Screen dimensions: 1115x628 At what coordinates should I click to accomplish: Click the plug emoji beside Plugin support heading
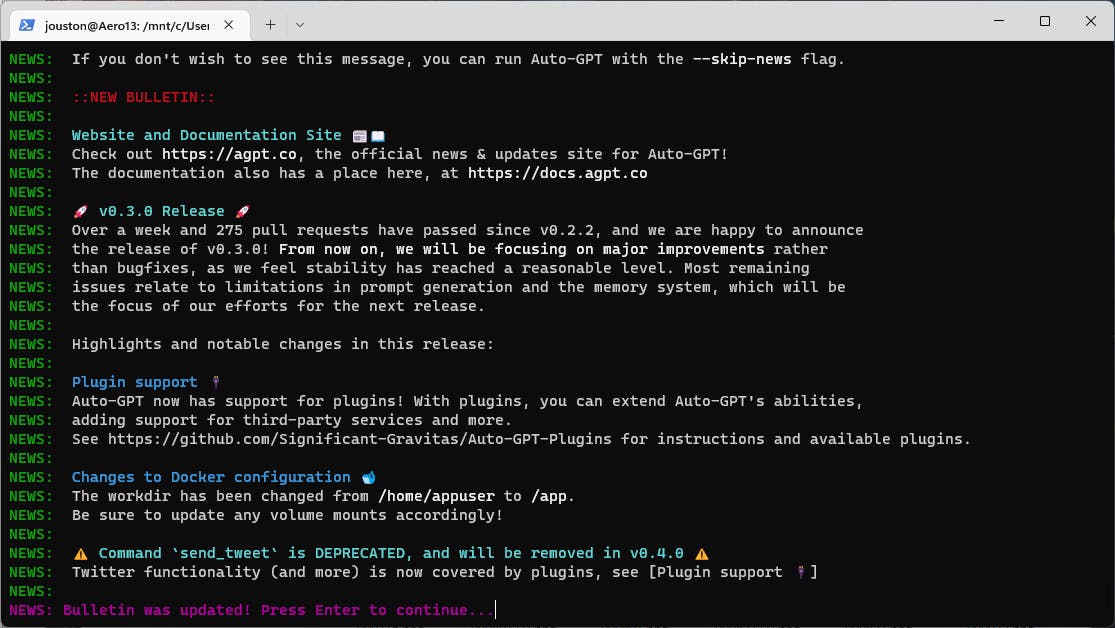[216, 383]
